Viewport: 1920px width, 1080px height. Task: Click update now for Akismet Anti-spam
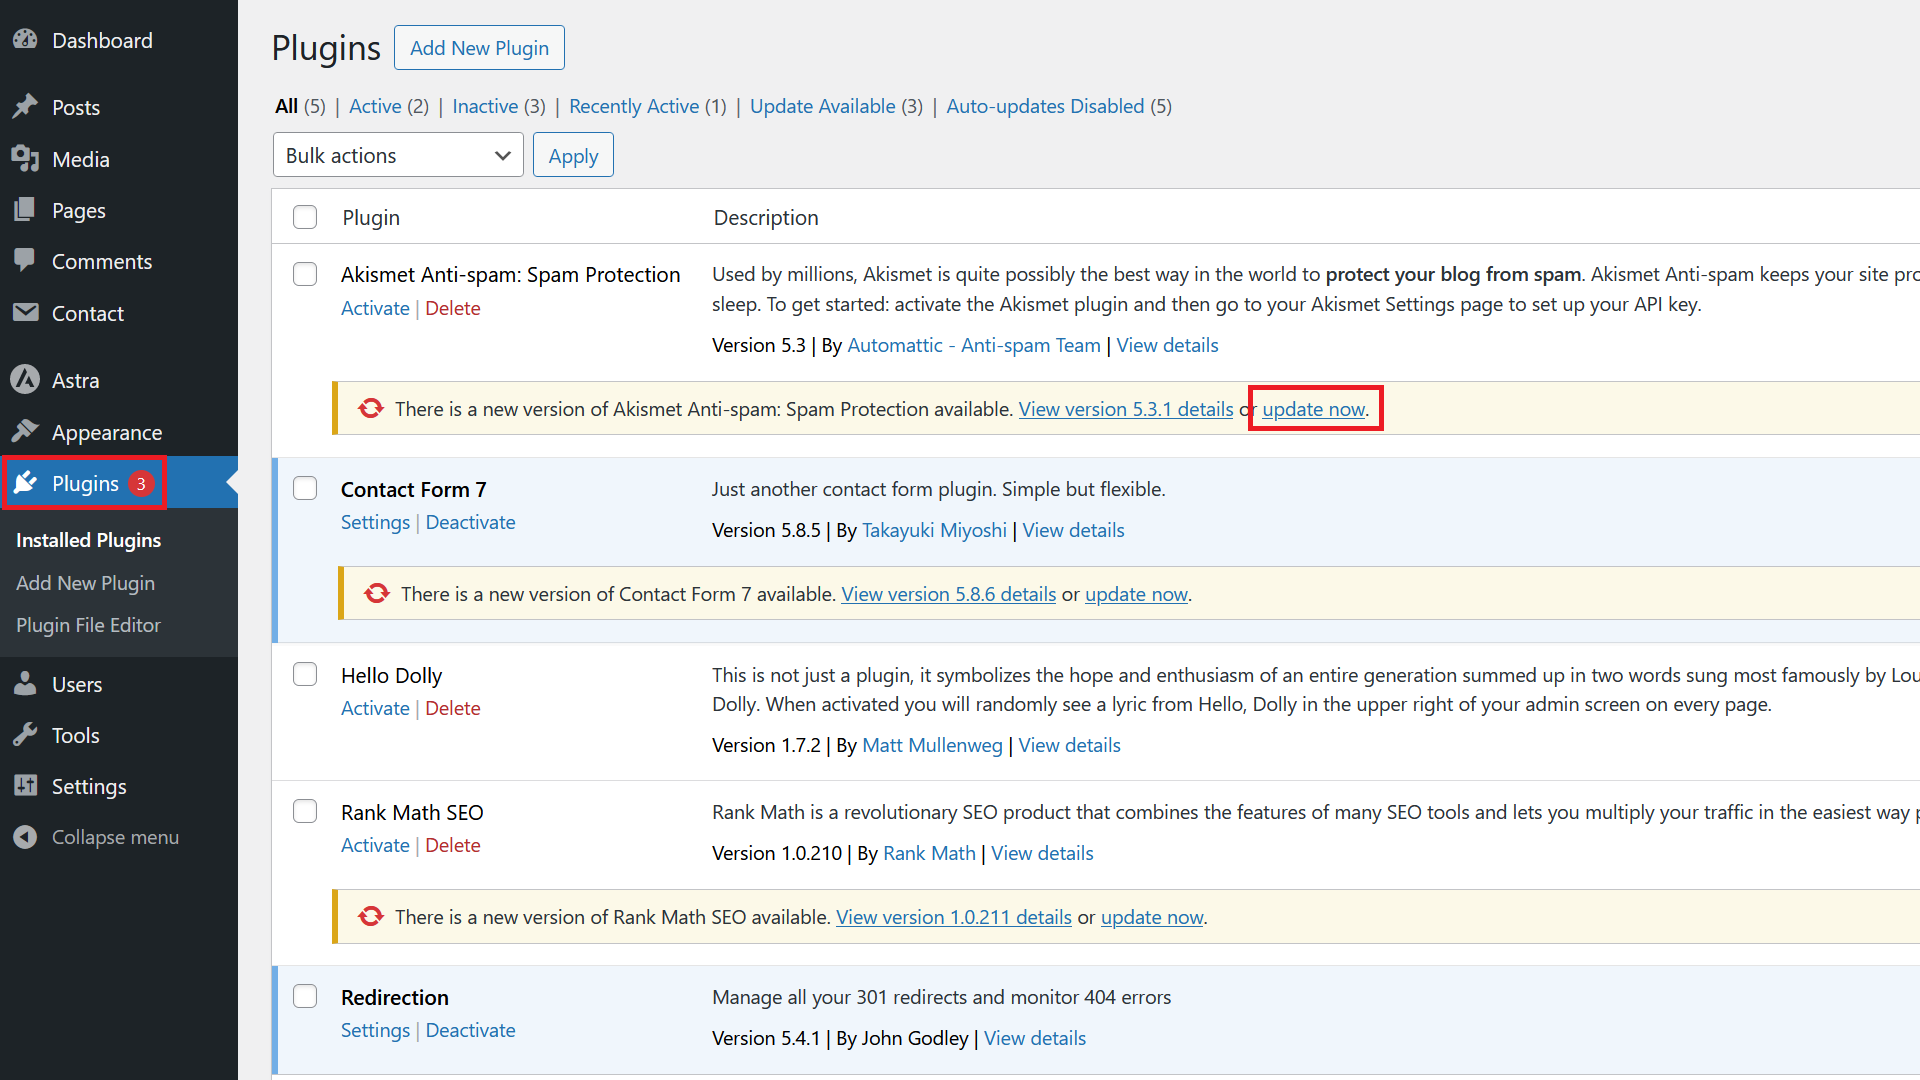click(x=1313, y=409)
